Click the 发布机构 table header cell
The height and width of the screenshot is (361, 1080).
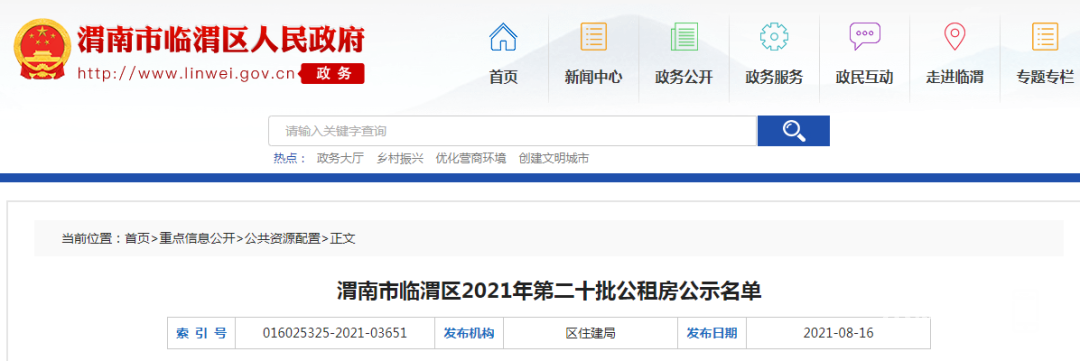(x=468, y=333)
